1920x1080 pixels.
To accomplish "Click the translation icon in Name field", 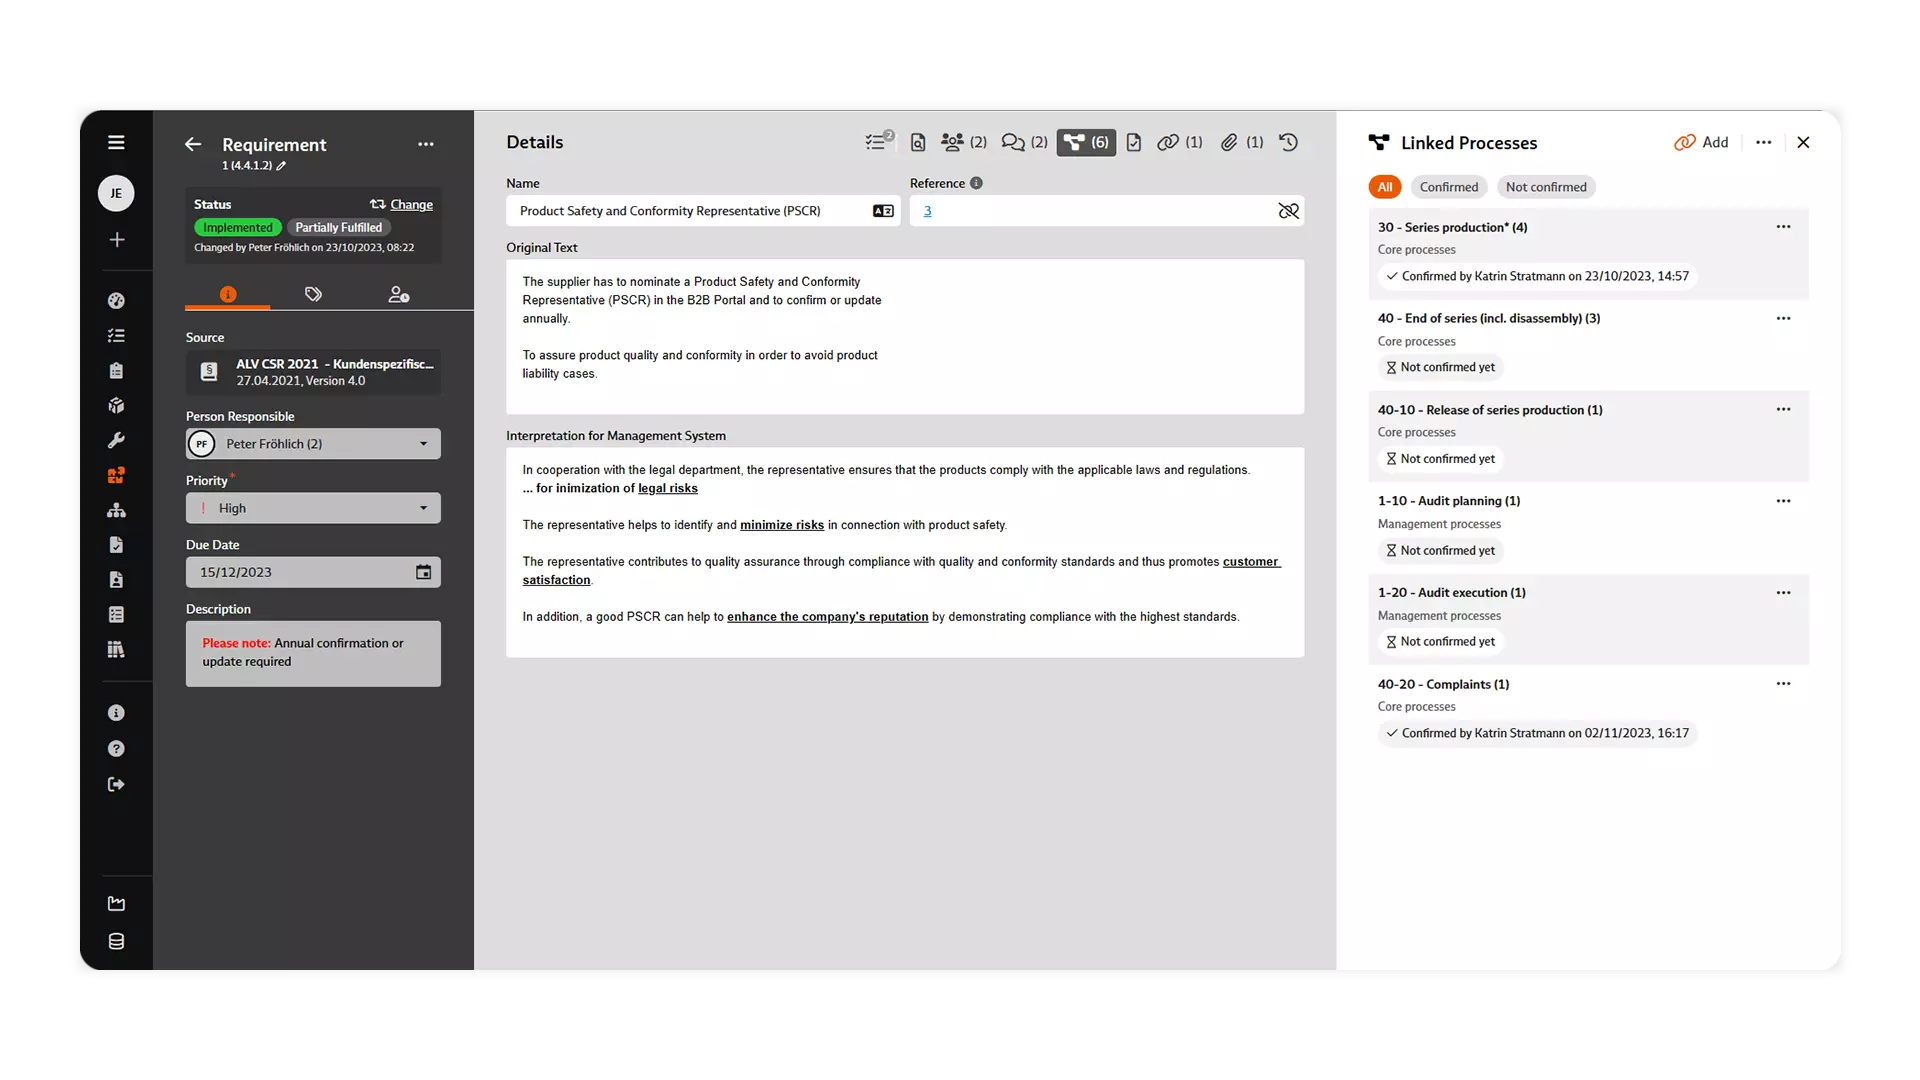I will 883,211.
